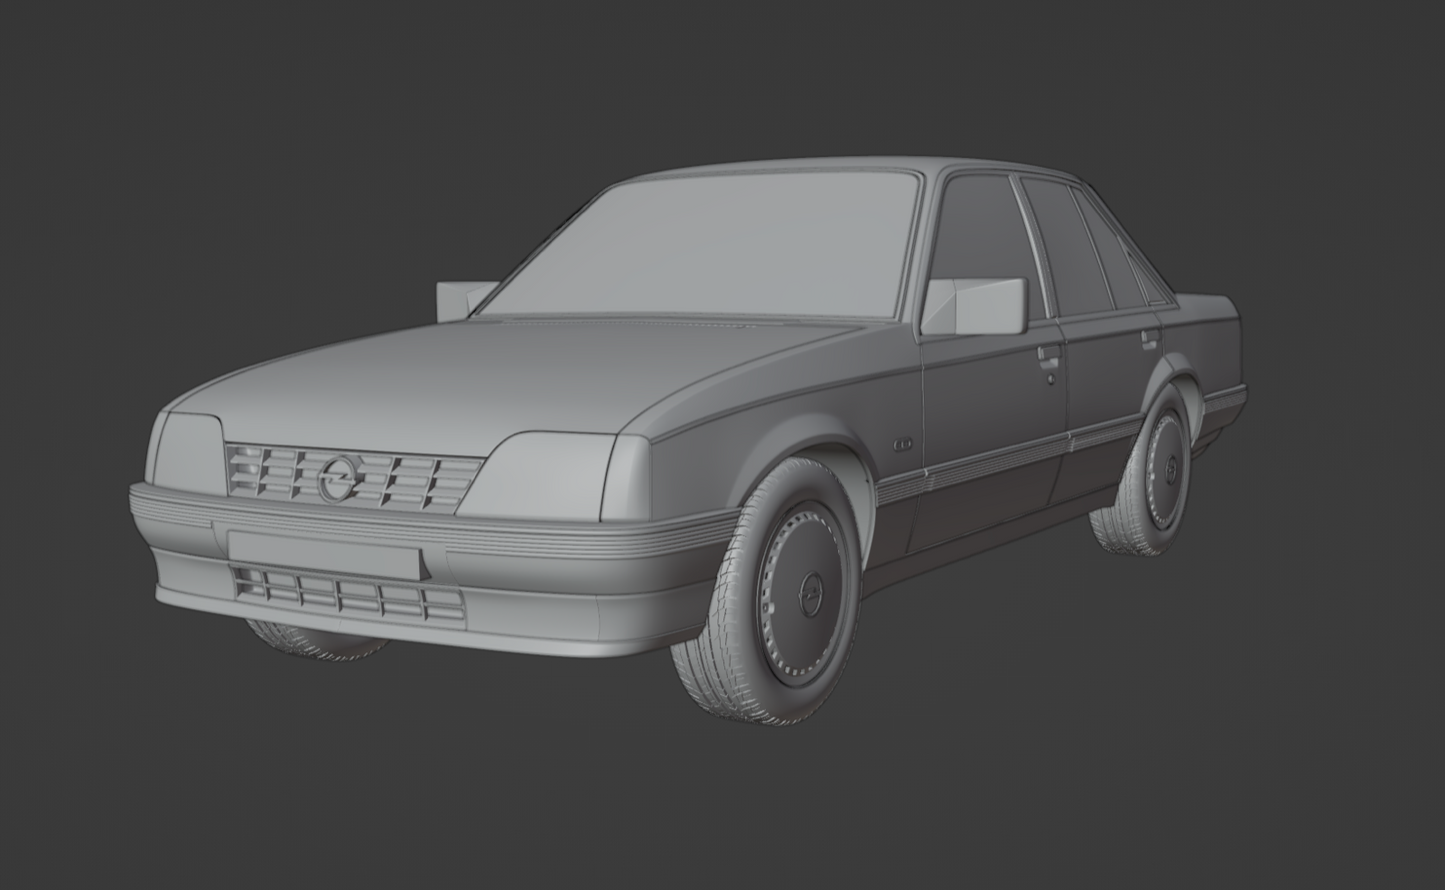Click the blank front license plate
Screen dimensions: 1445x890
point(324,554)
